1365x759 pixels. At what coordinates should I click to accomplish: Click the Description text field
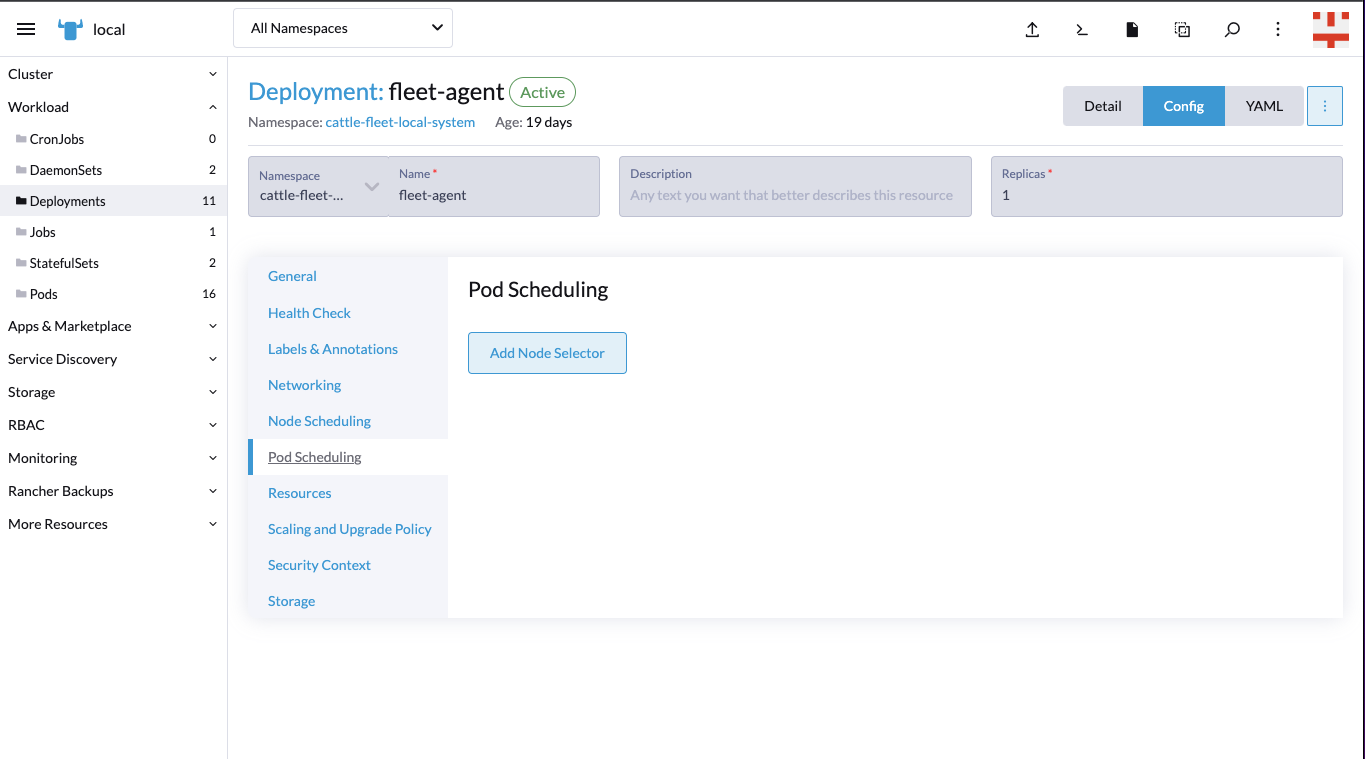click(795, 186)
